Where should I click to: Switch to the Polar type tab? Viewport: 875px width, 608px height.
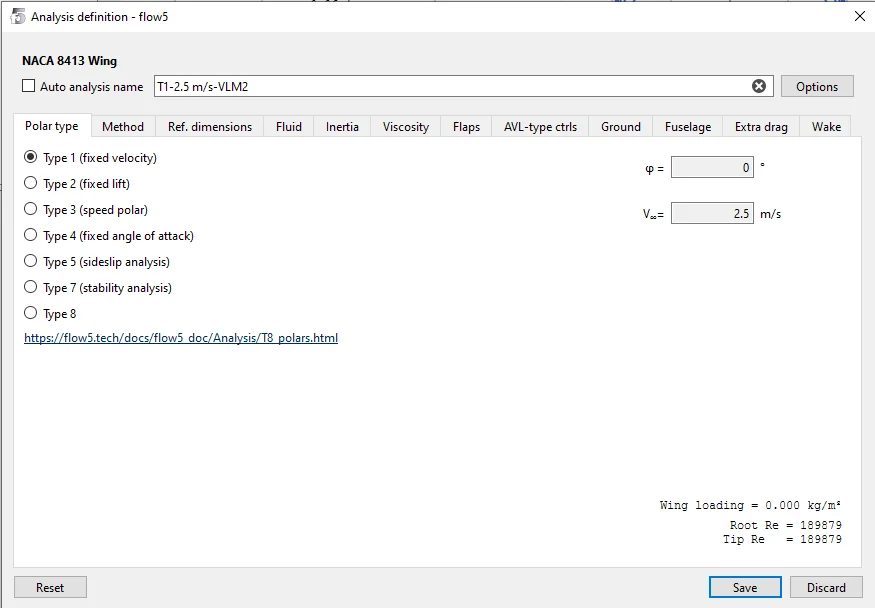52,126
